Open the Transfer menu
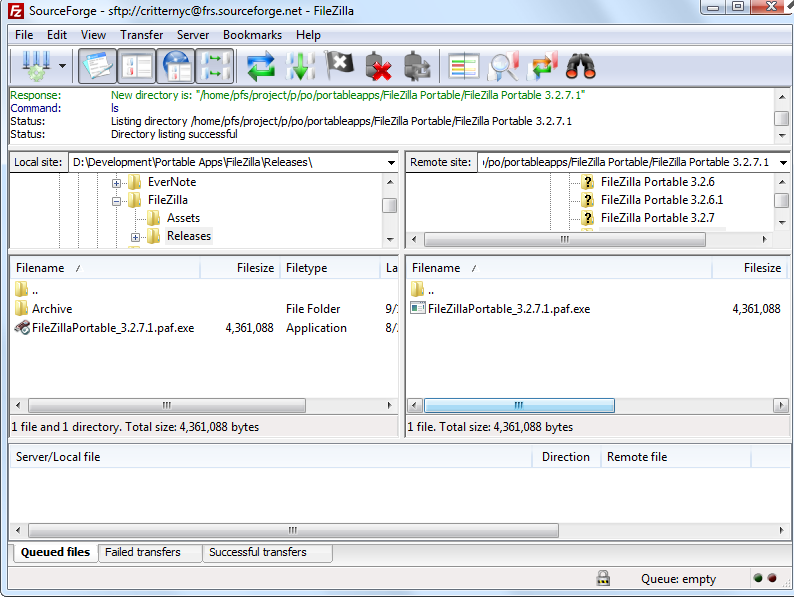 pyautogui.click(x=141, y=35)
